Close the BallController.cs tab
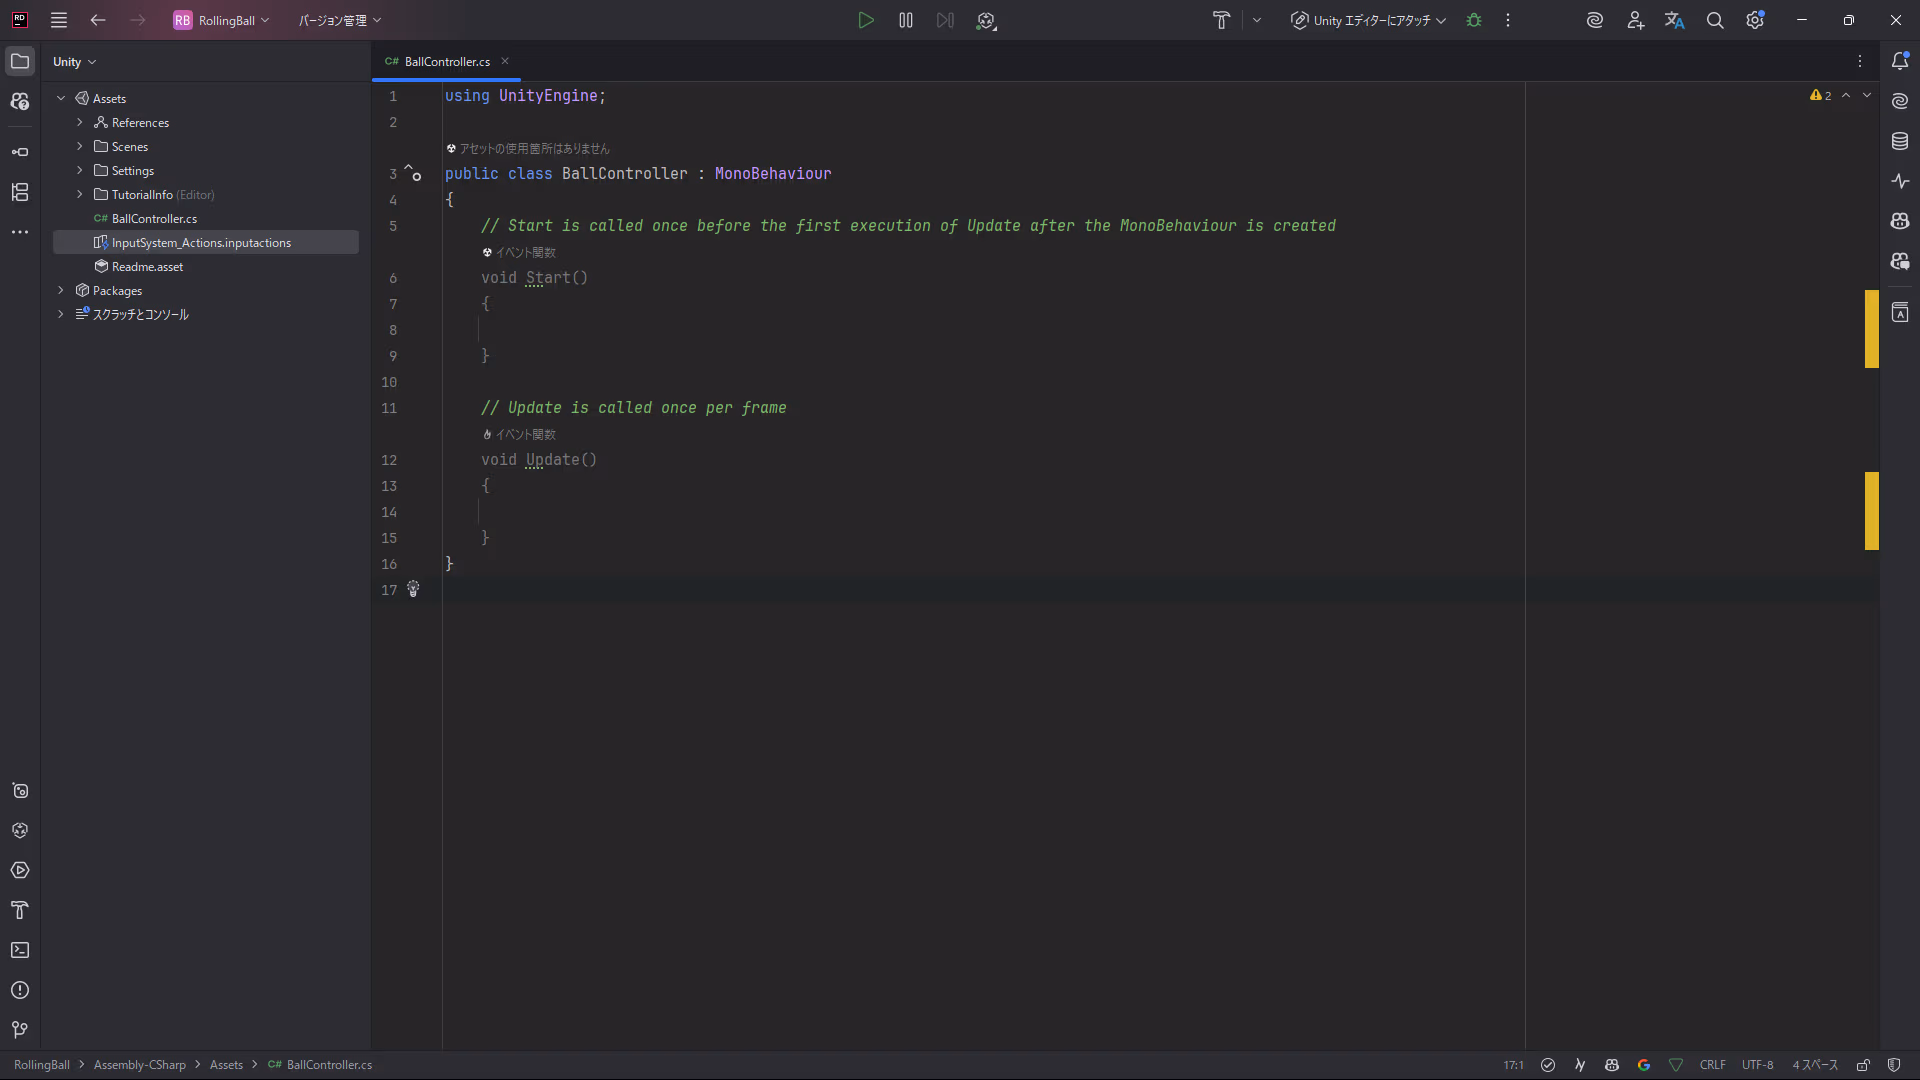Image resolution: width=1920 pixels, height=1080 pixels. (x=505, y=61)
